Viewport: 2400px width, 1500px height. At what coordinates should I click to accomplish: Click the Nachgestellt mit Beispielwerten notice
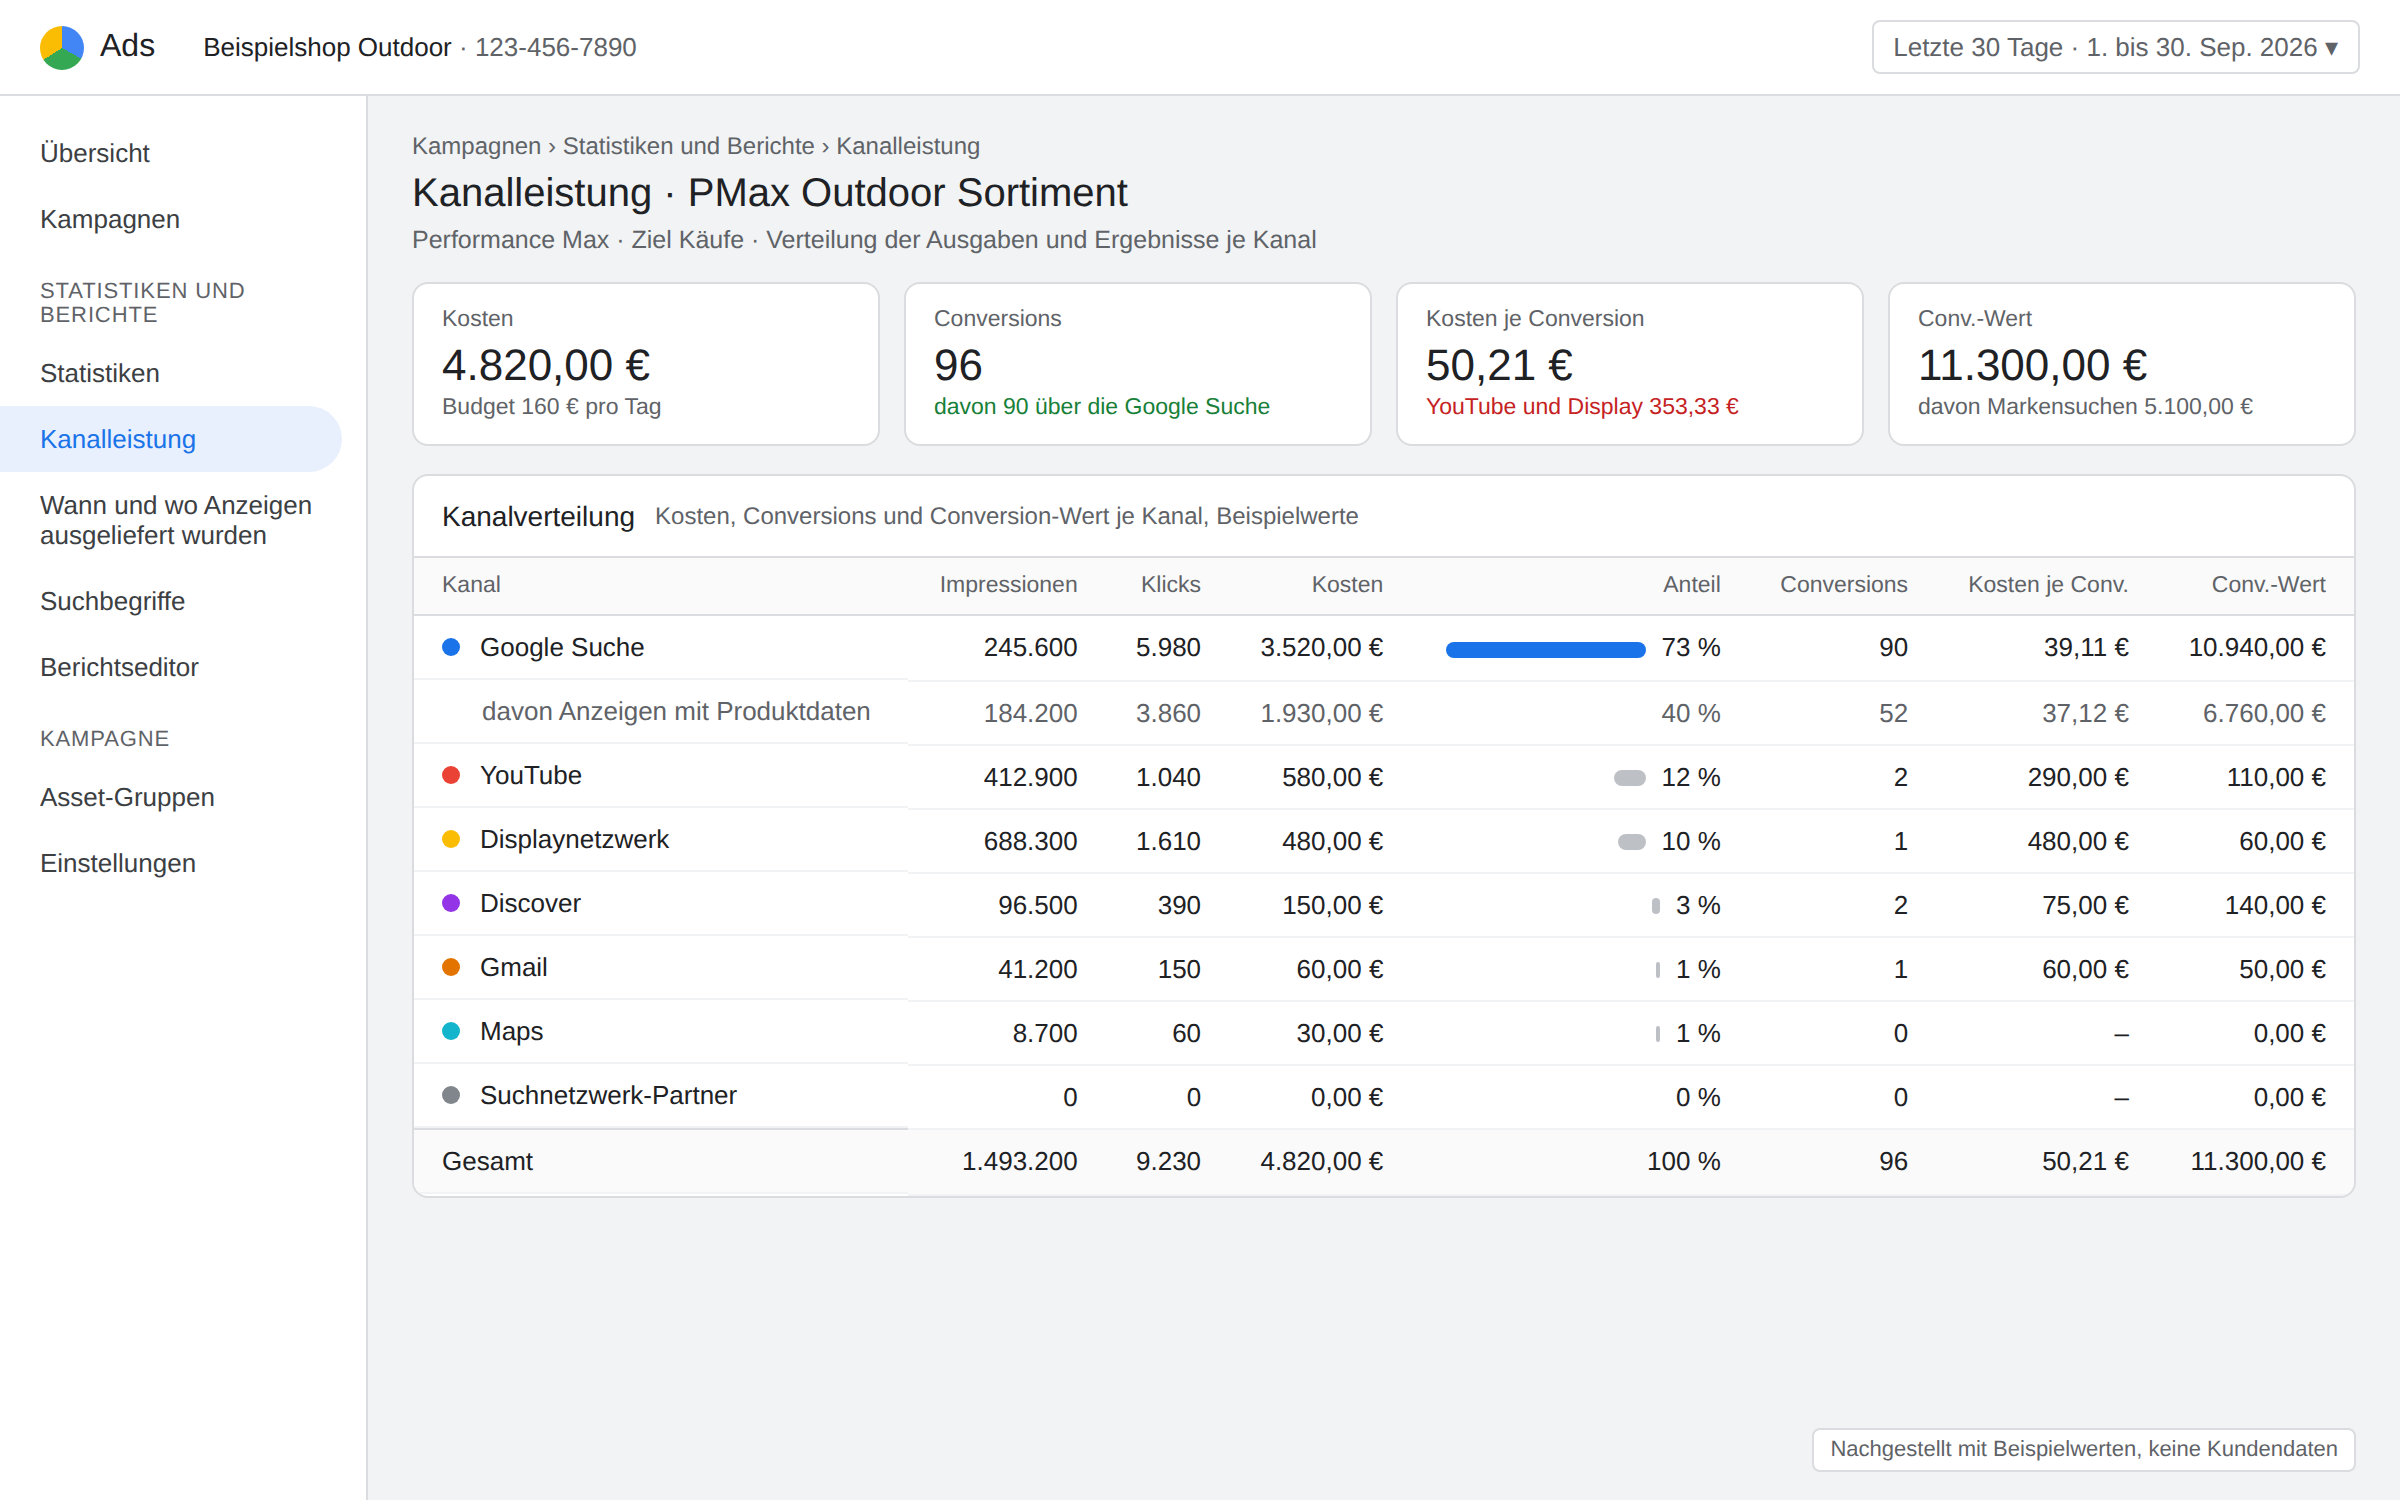(2084, 1449)
